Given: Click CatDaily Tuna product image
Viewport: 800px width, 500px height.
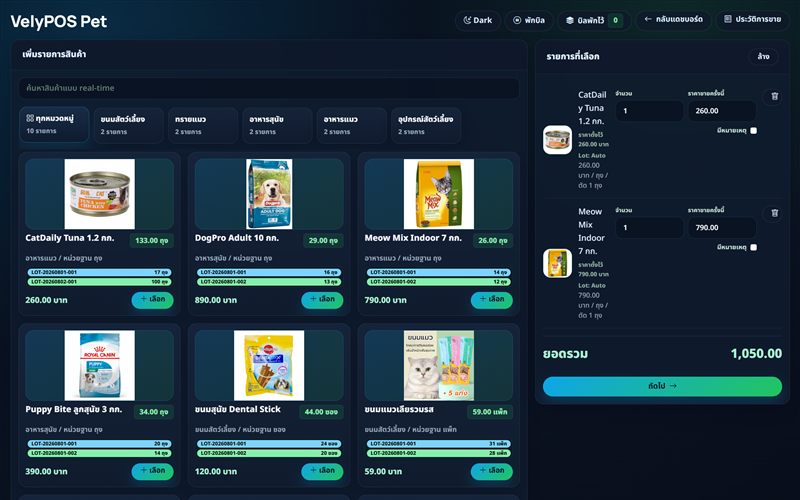Looking at the screenshot, I should pyautogui.click(x=99, y=194).
